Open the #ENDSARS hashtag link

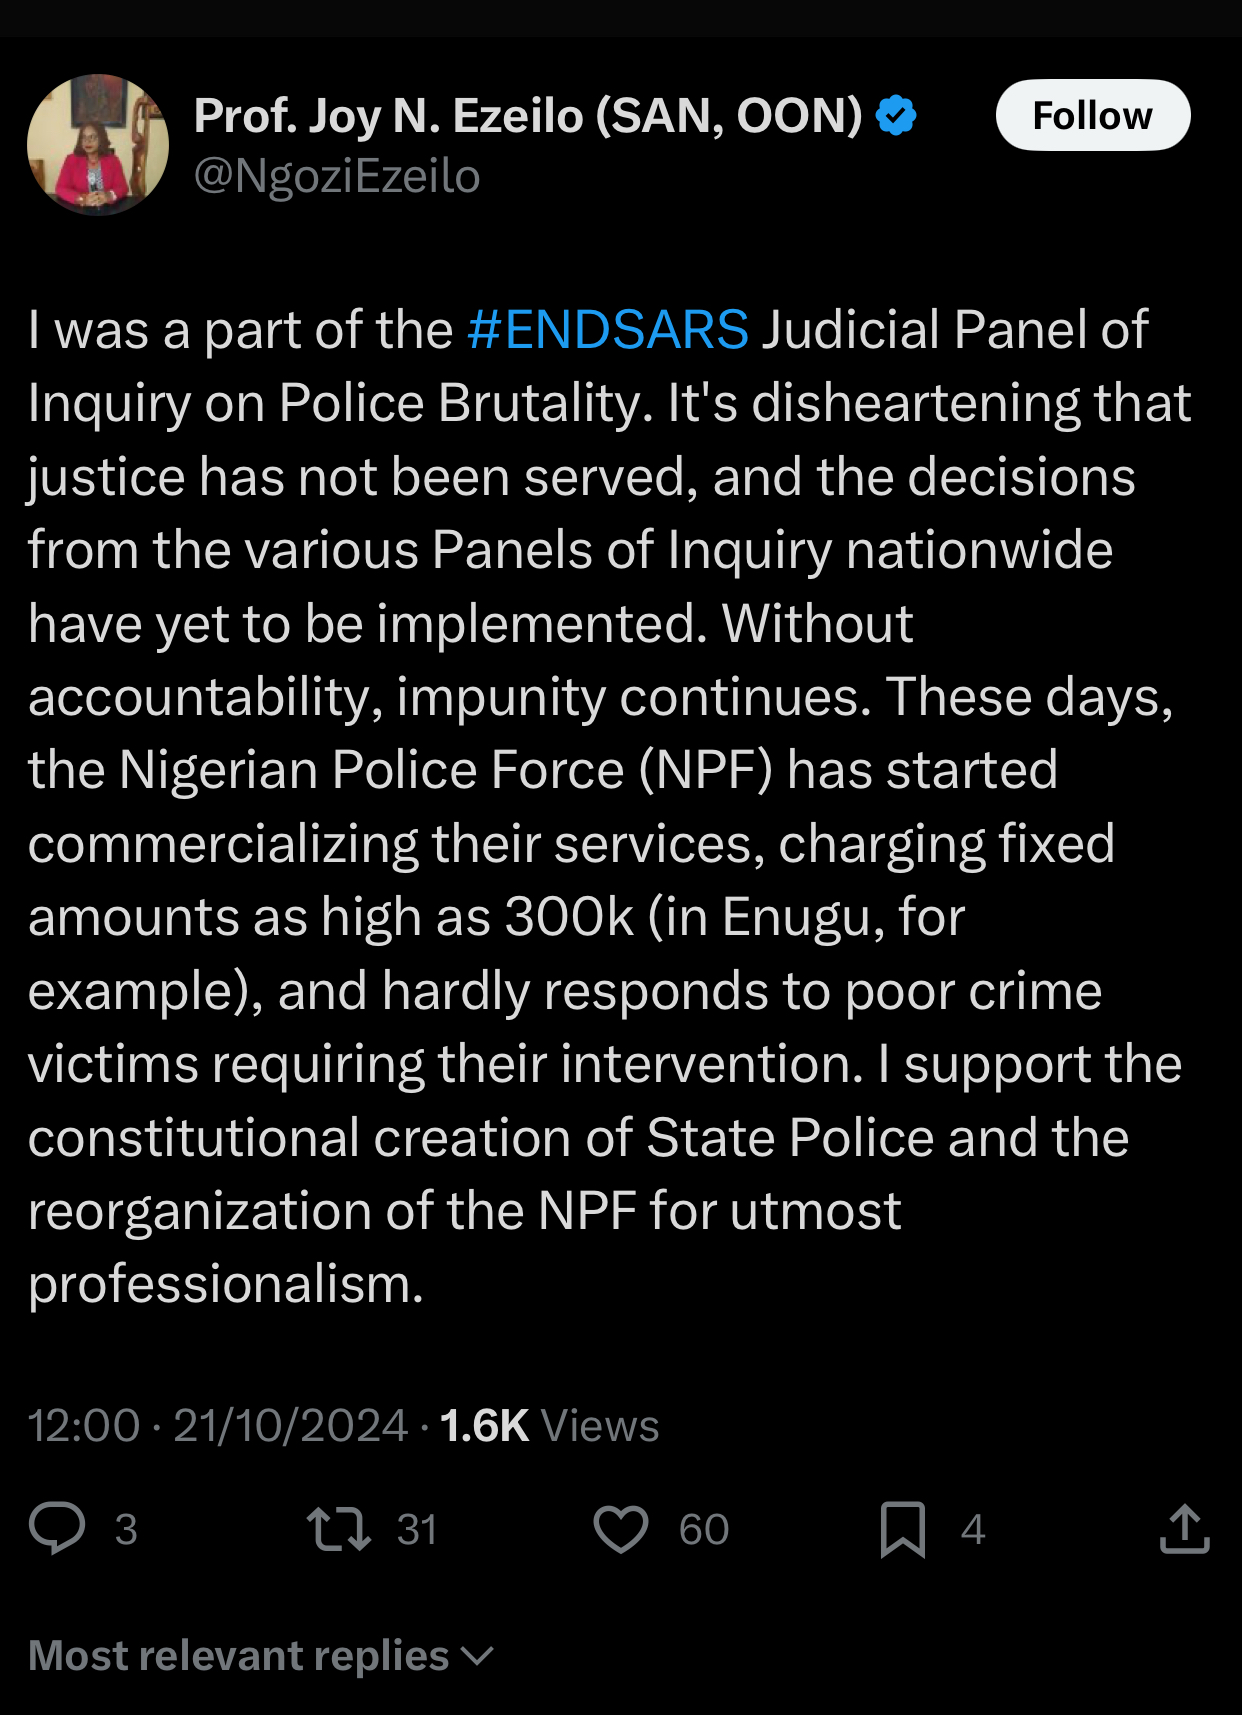(x=607, y=330)
